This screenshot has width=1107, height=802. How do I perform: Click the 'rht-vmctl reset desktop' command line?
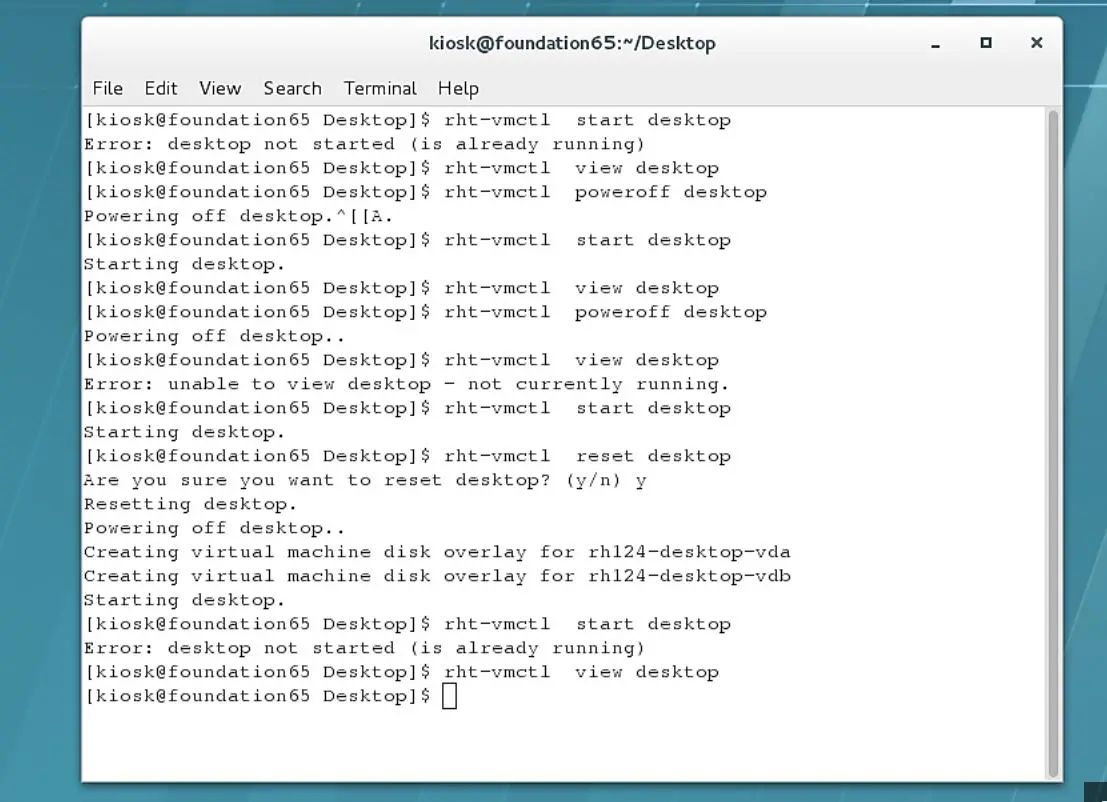point(587,456)
